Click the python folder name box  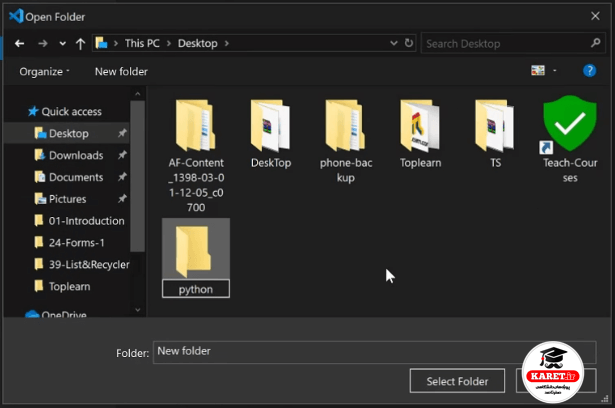[196, 289]
